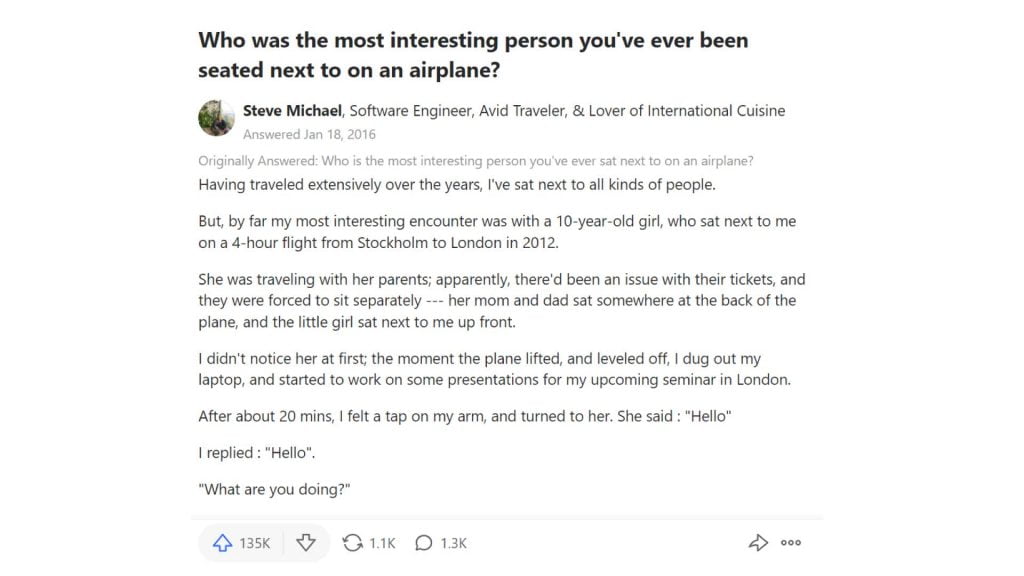Click the paragraph starting Having traveled extensively
This screenshot has height=576, width=1024.
(x=456, y=185)
